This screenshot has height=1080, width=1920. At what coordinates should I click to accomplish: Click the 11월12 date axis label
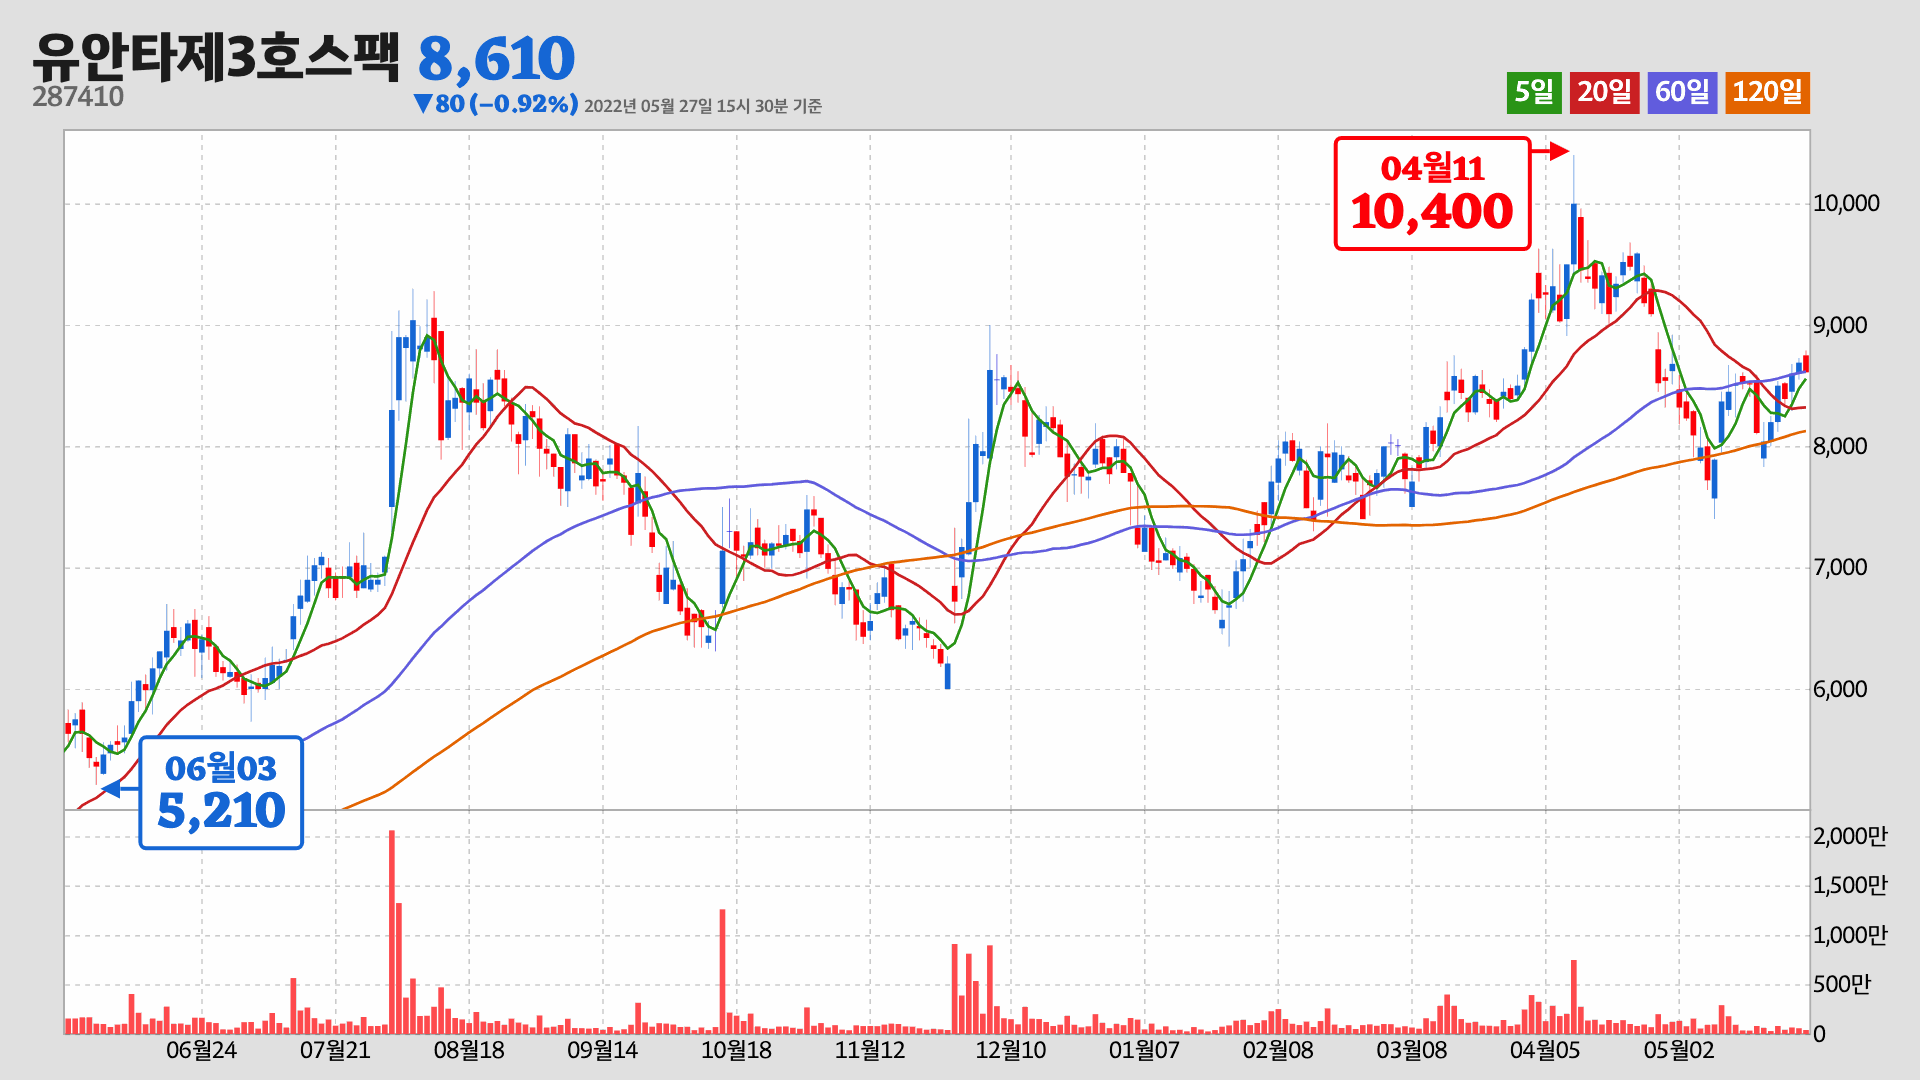[x=870, y=1051]
